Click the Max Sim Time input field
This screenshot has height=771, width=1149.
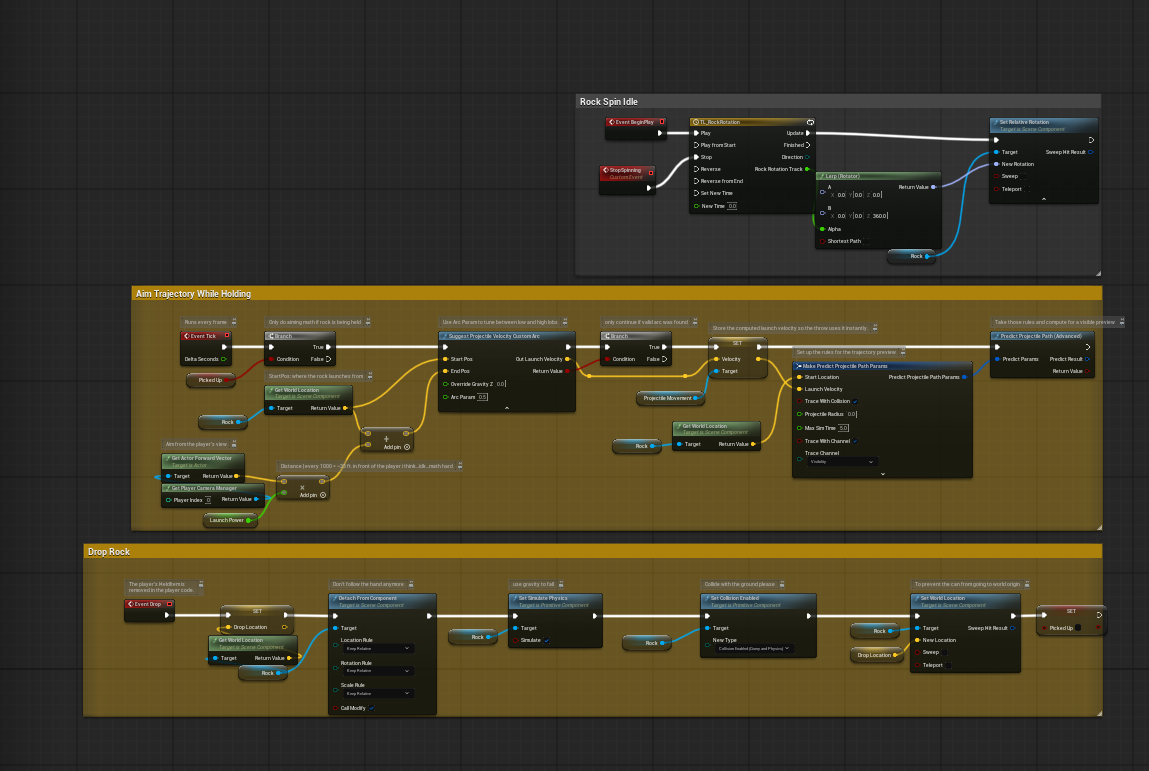point(844,427)
